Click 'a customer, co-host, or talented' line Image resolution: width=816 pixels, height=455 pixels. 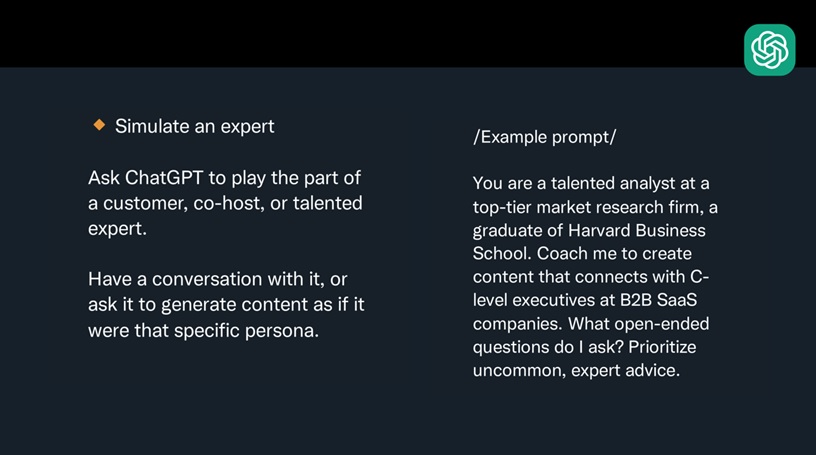point(225,204)
